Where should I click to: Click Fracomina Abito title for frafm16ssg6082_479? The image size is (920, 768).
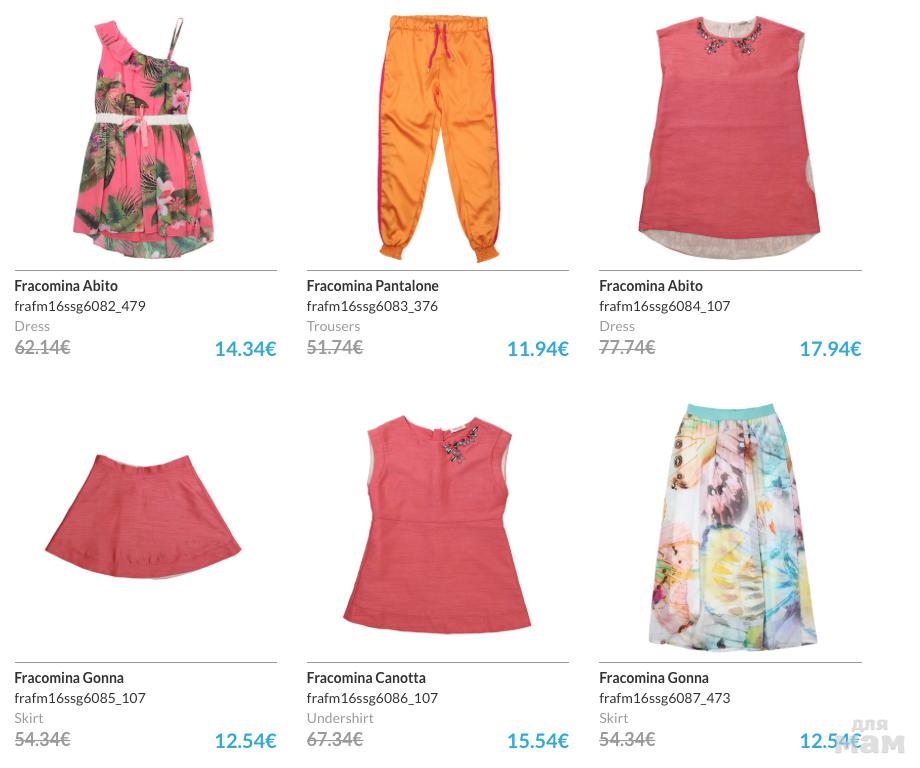click(66, 286)
